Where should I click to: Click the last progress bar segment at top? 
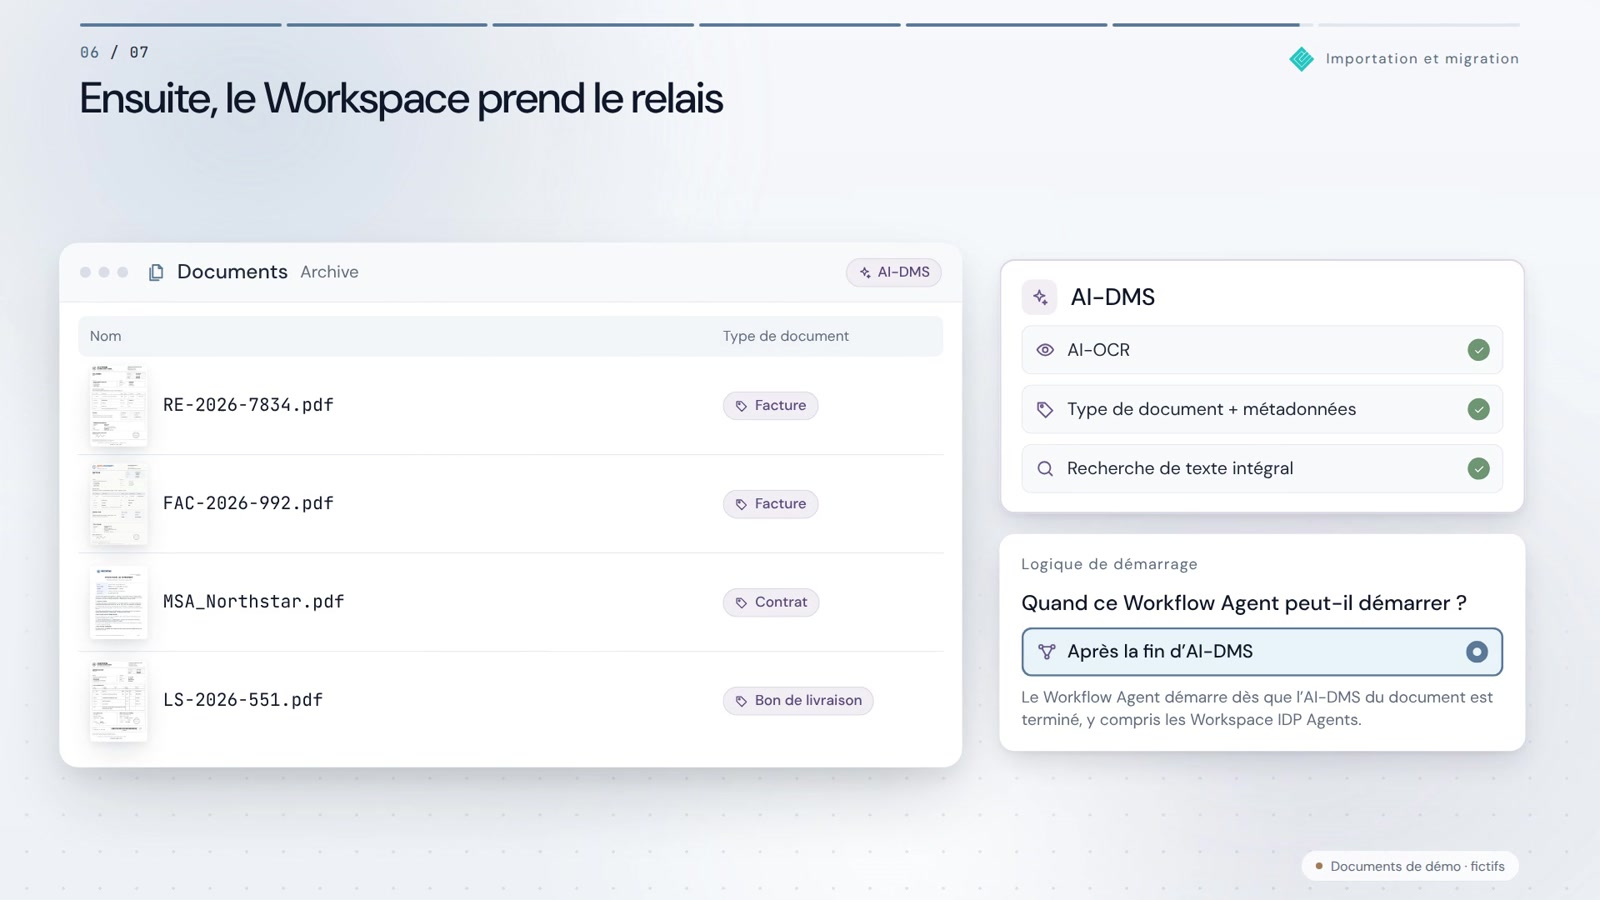pos(1418,24)
